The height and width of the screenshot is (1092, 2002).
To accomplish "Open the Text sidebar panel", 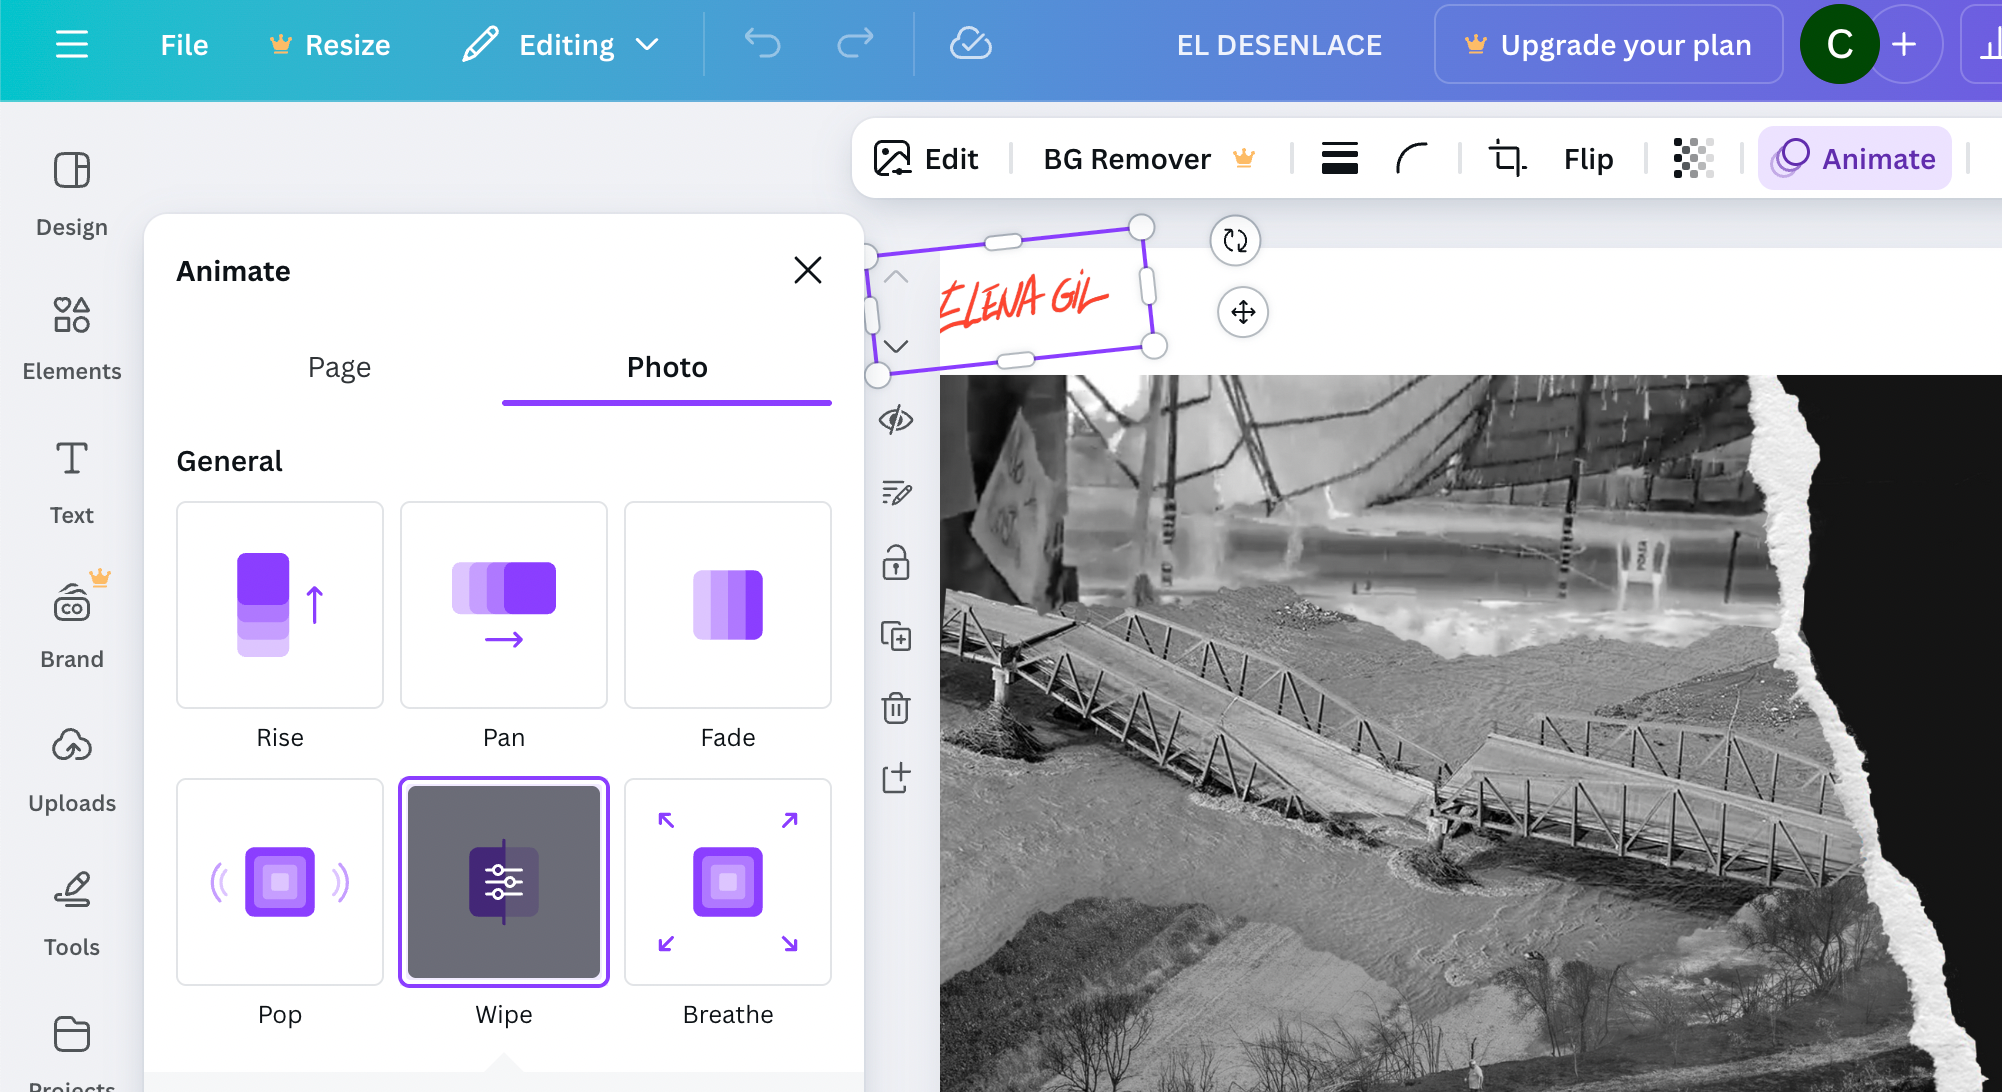I will [72, 482].
